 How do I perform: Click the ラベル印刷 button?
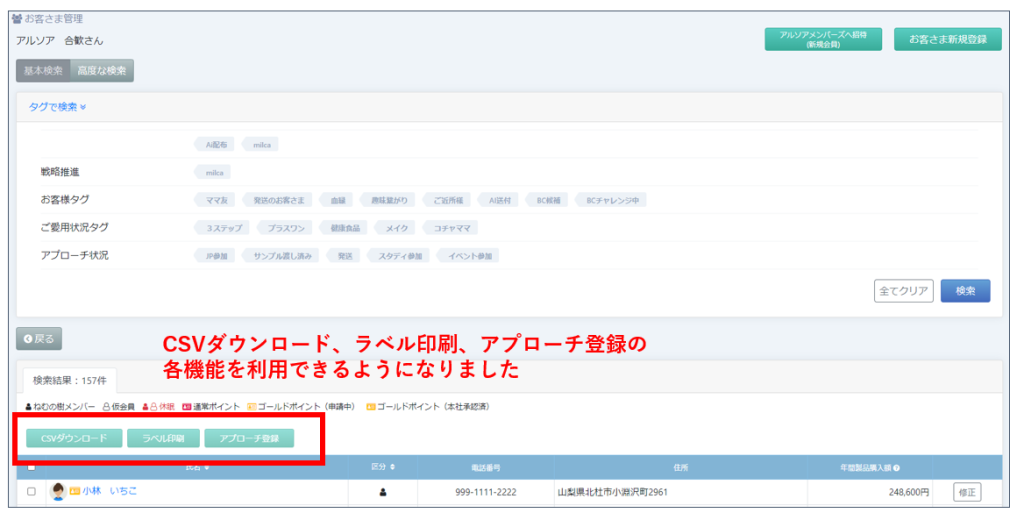163,438
